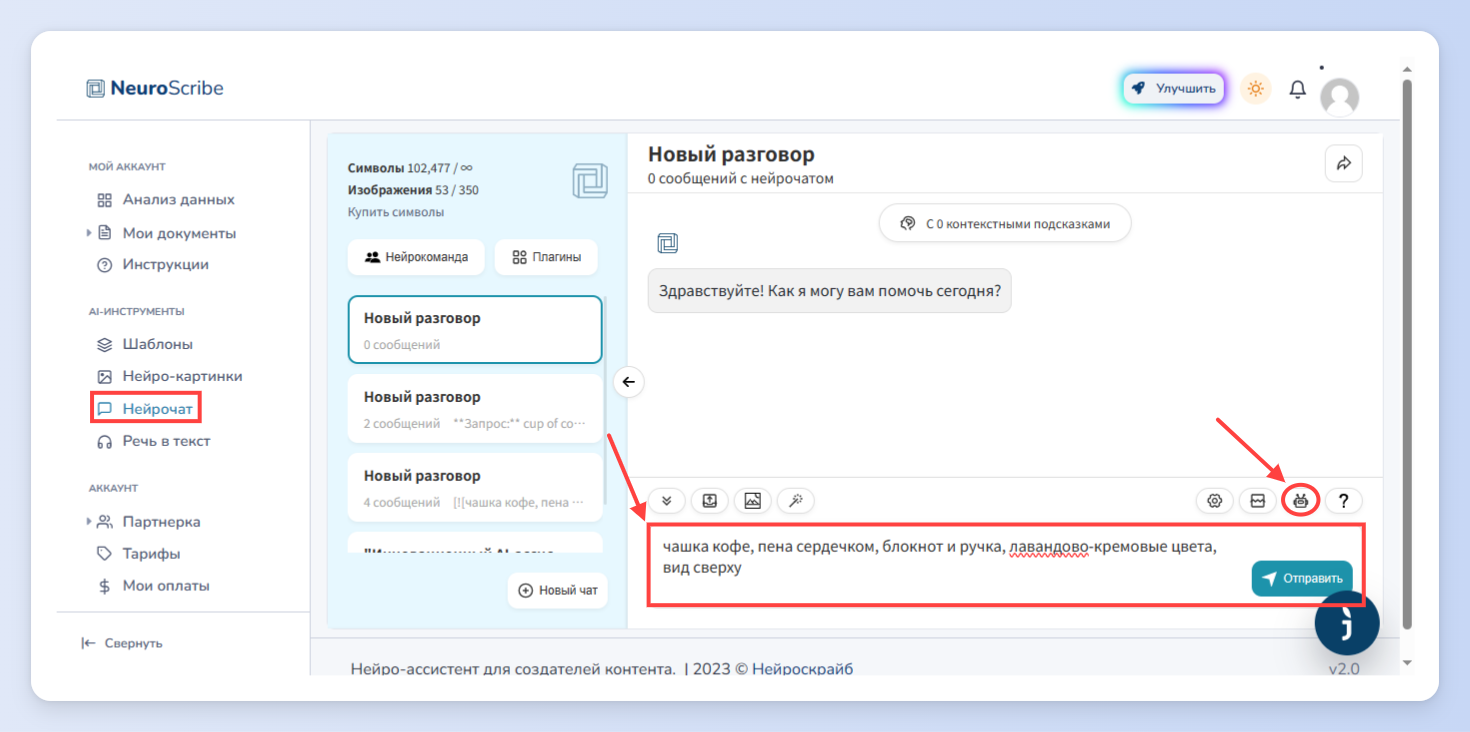The height and width of the screenshot is (732, 1470).
Task: Open the notifications bell
Action: pyautogui.click(x=1297, y=89)
